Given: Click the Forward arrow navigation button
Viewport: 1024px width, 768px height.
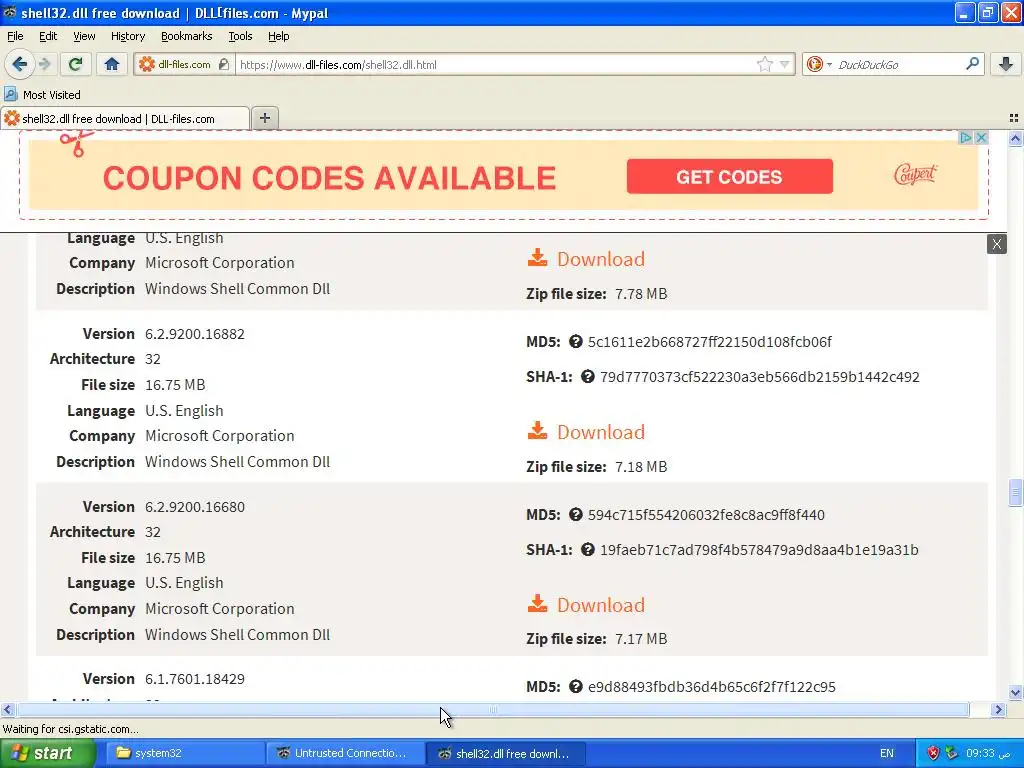Looking at the screenshot, I should point(44,64).
